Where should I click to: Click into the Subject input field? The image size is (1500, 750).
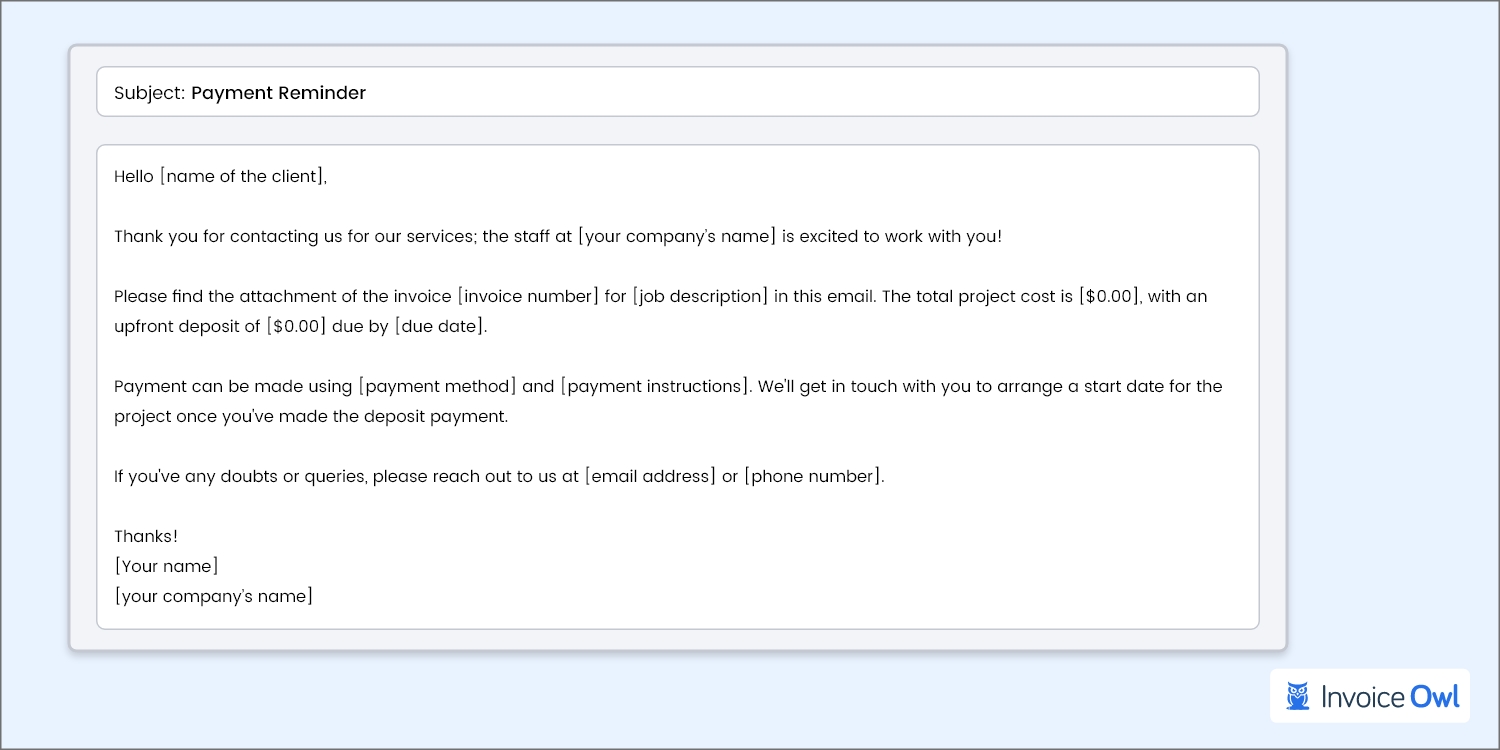pyautogui.click(x=800, y=93)
